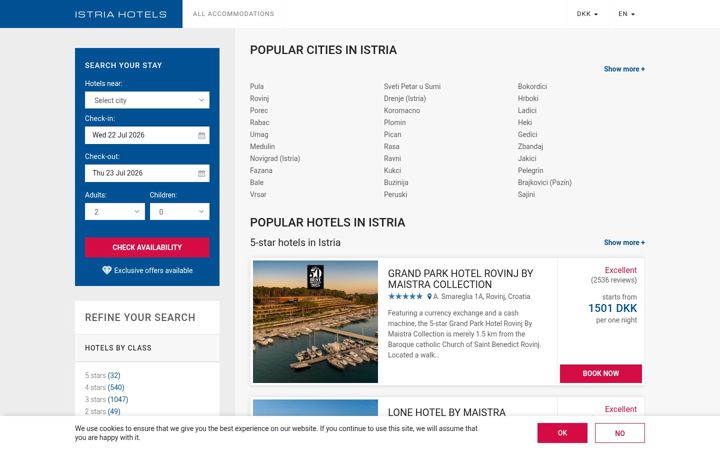Viewport: 720px width, 450px height.
Task: Open Koromacno city link
Action: point(402,110)
